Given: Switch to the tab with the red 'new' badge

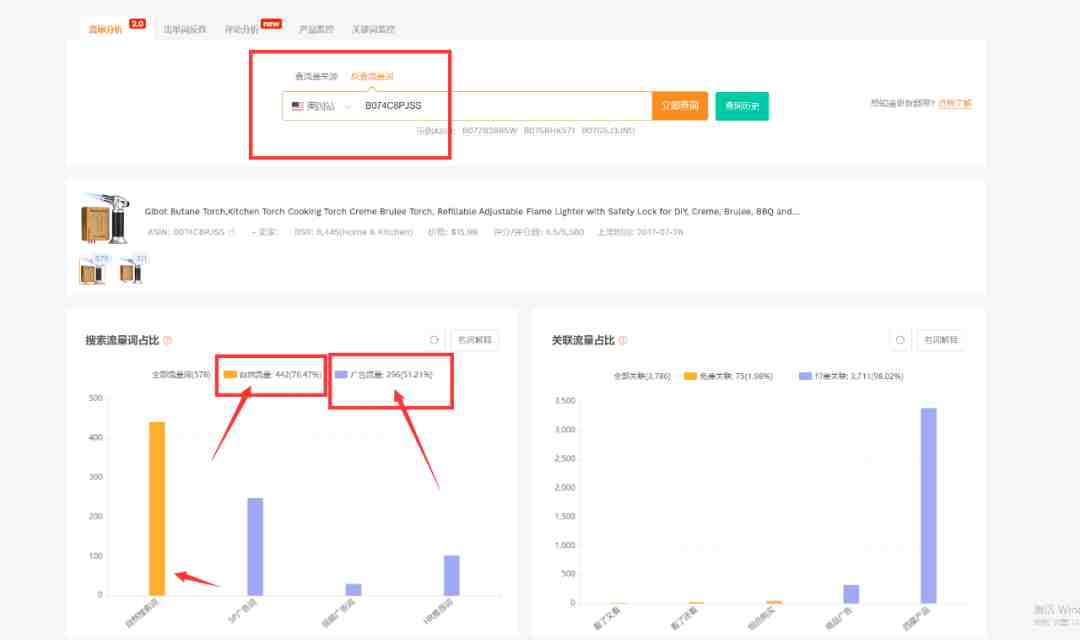Looking at the screenshot, I should pos(242,30).
